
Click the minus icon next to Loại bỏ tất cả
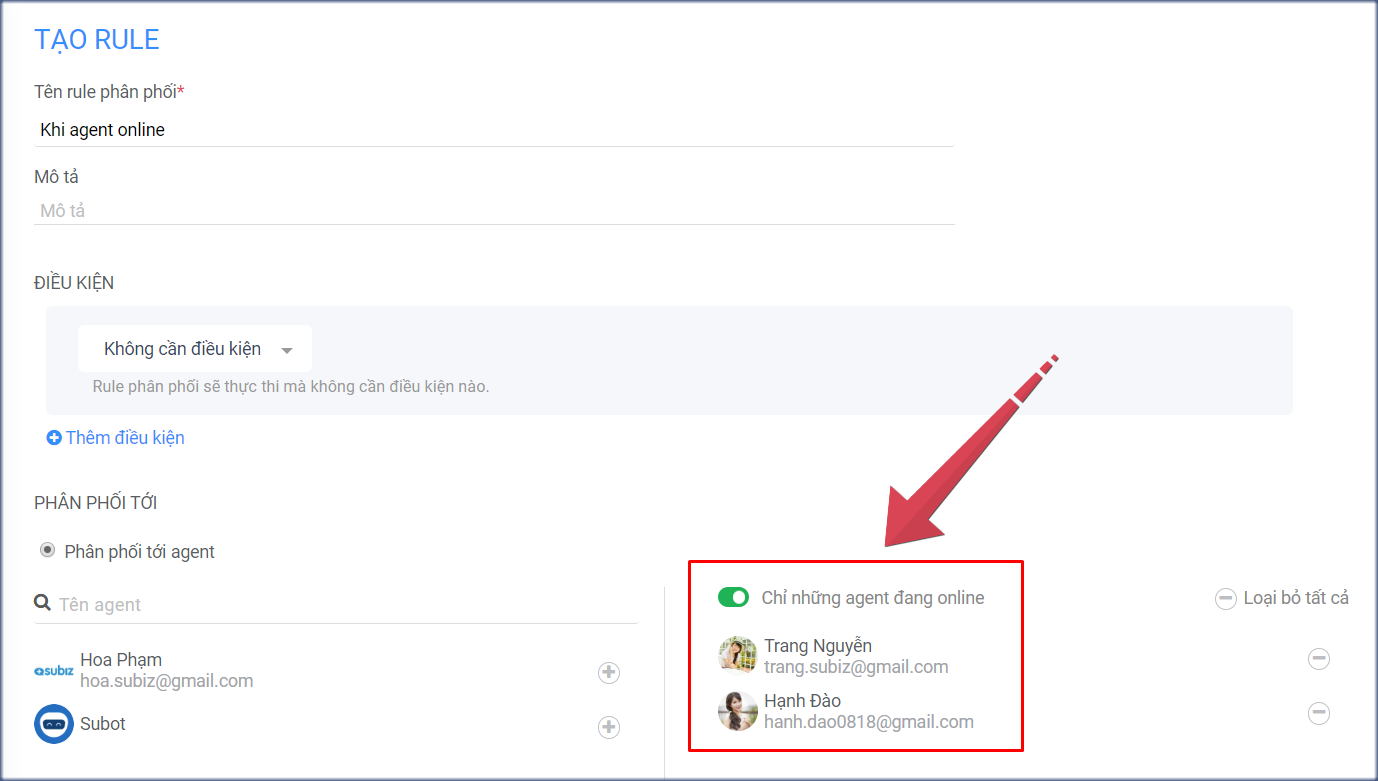coord(1225,599)
